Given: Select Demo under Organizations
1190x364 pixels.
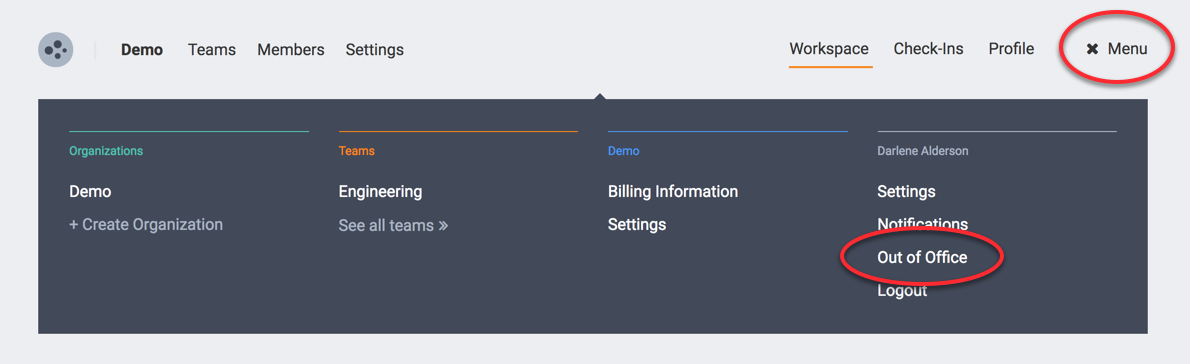Looking at the screenshot, I should coord(90,192).
